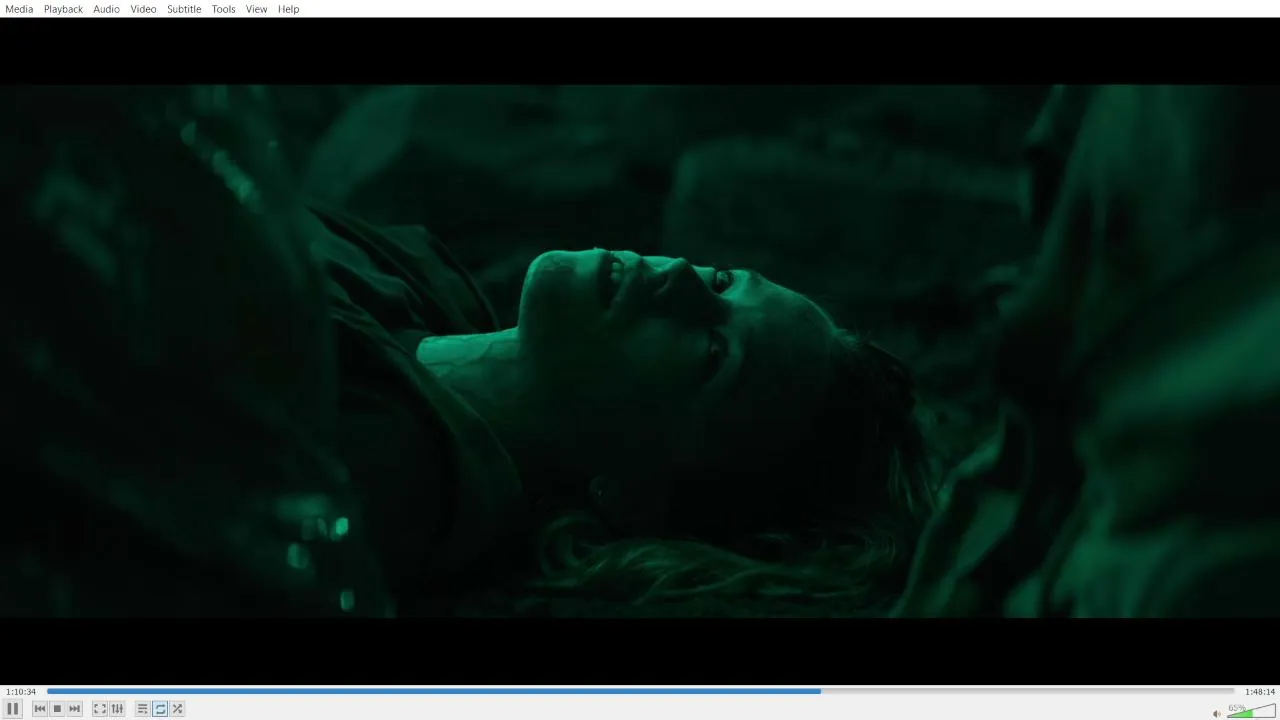Toggle the total time 1:48:14 display

[x=1260, y=692]
